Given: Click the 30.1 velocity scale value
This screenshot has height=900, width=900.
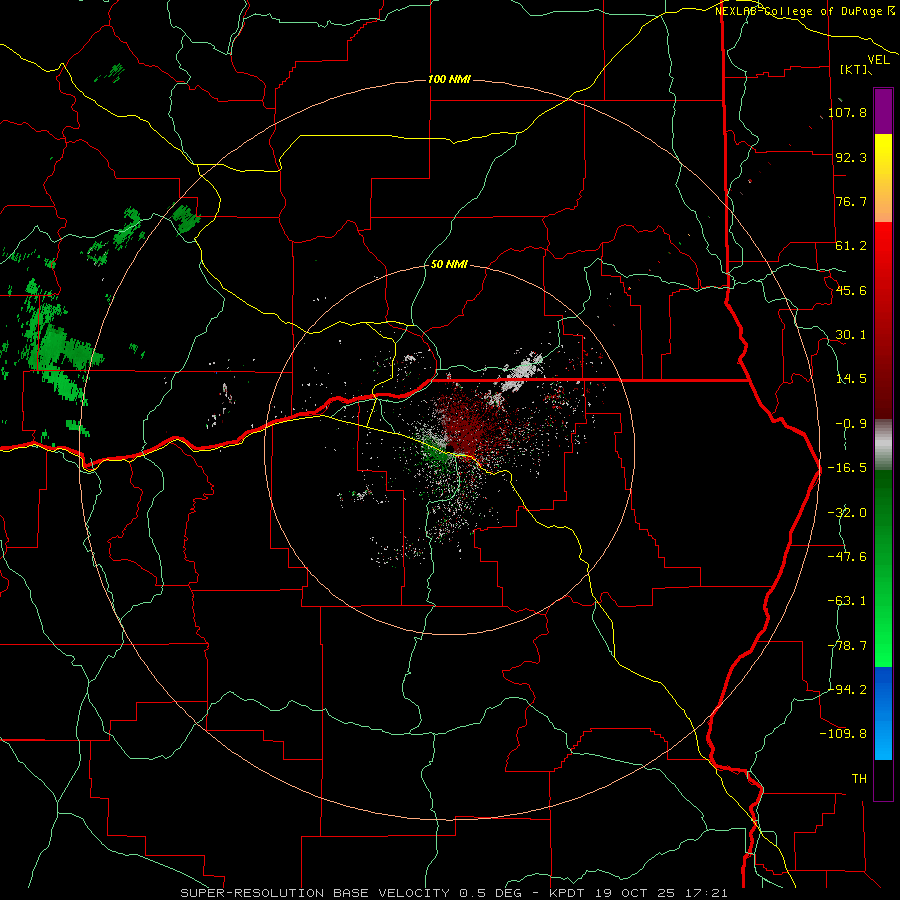Looking at the screenshot, I should [851, 335].
